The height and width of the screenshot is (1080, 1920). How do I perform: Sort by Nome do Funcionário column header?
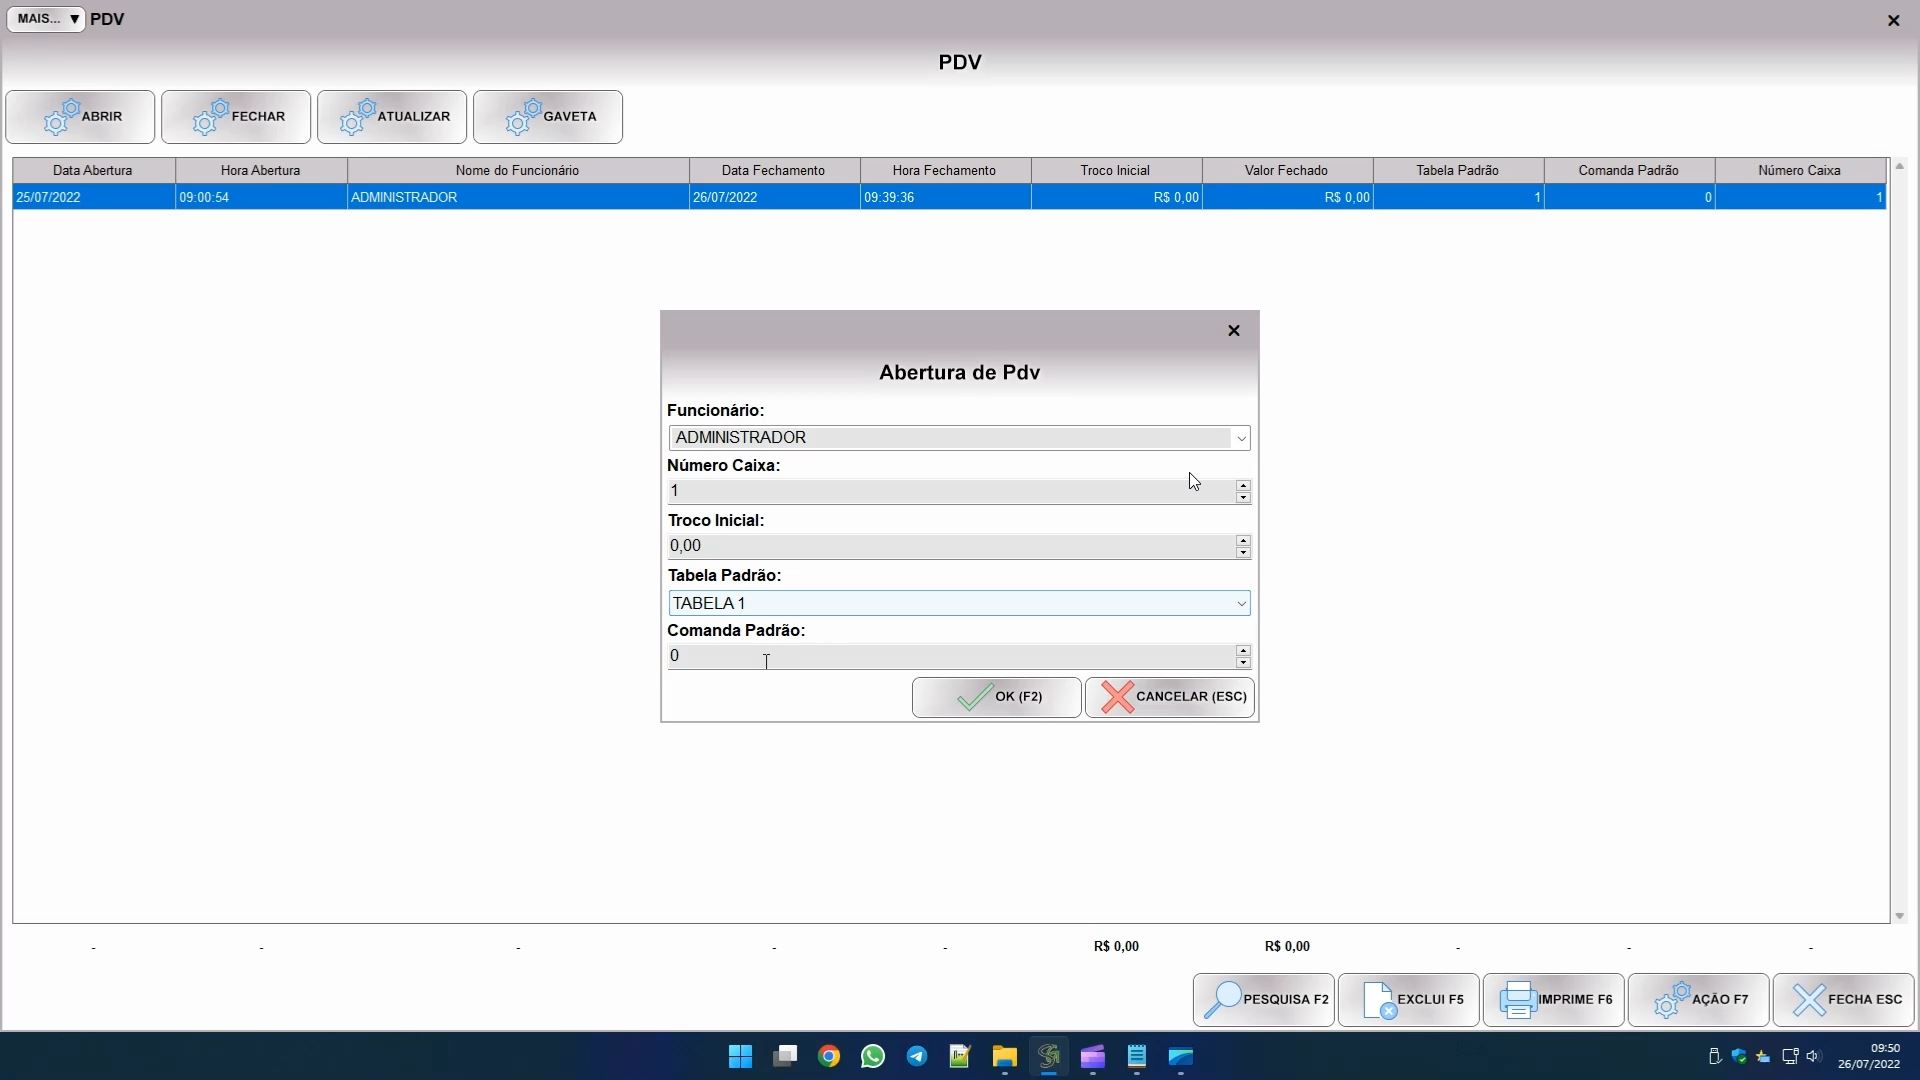tap(517, 171)
